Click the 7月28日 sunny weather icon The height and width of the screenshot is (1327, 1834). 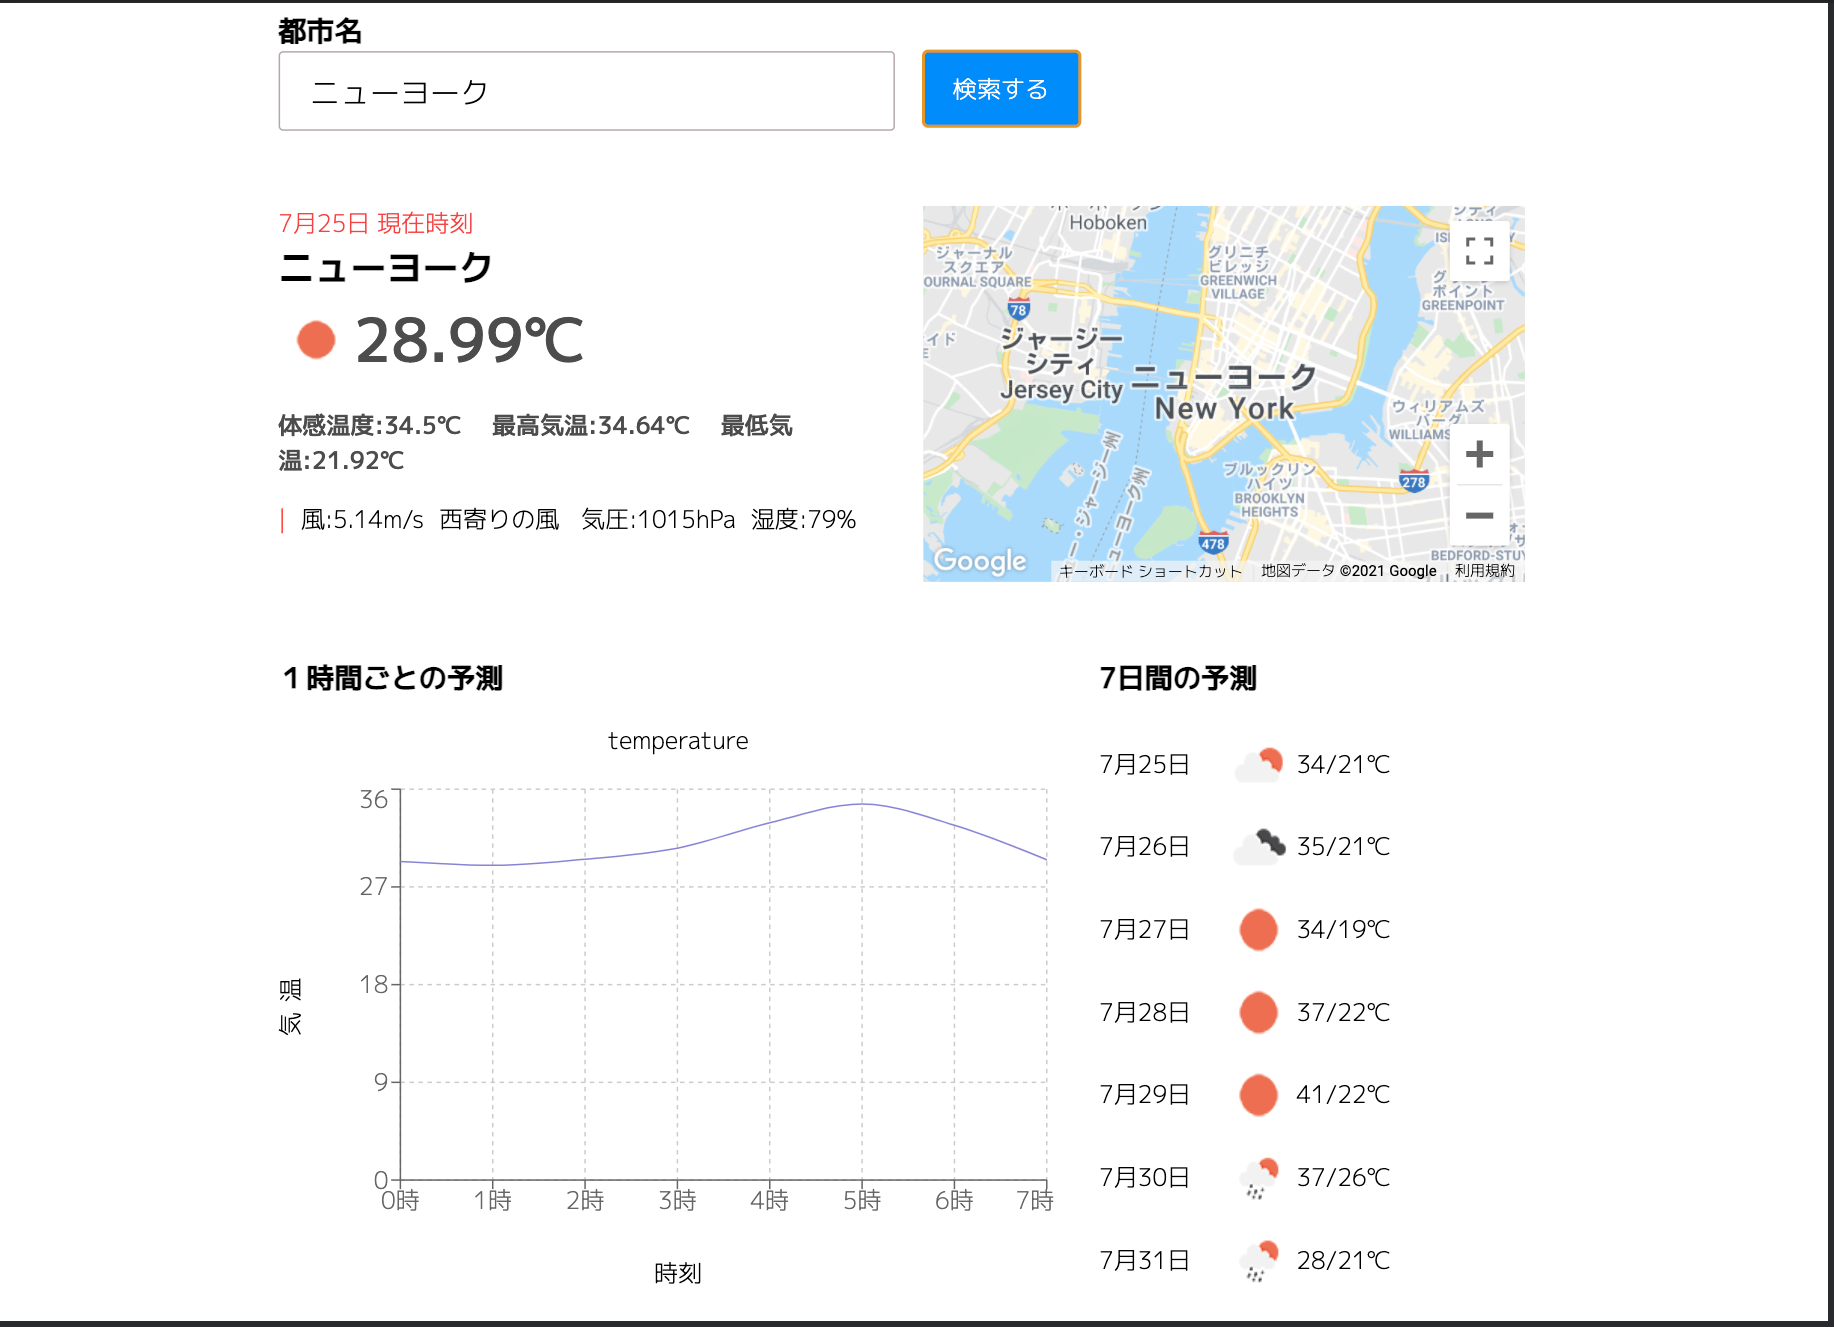1258,1012
